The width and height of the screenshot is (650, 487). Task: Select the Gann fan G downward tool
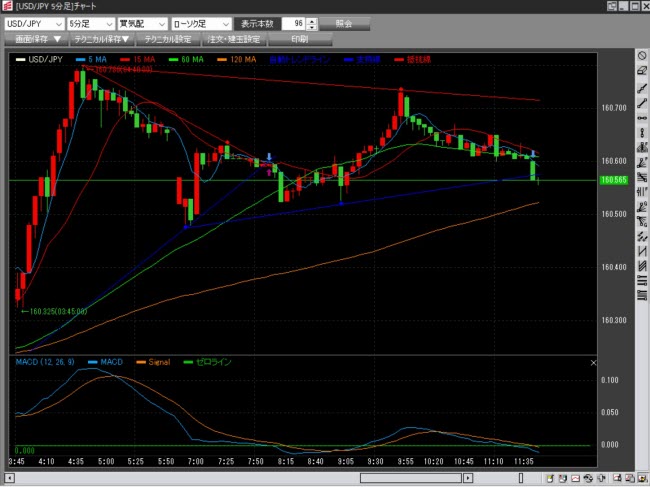click(642, 221)
